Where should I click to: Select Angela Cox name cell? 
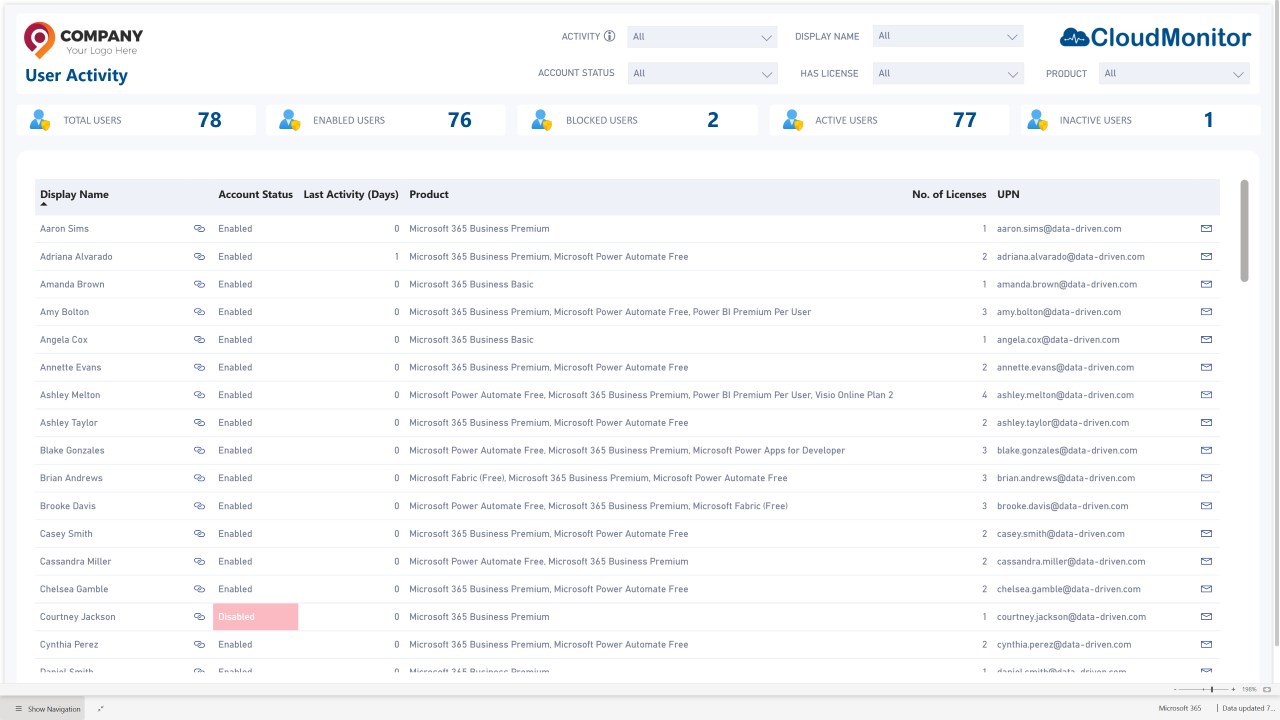point(64,340)
